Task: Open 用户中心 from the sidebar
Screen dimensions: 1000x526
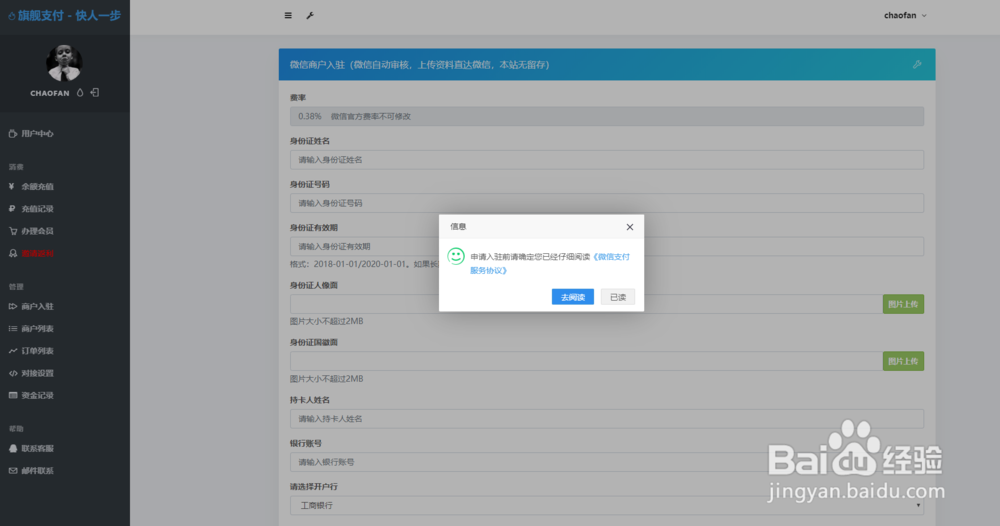Action: 31,134
